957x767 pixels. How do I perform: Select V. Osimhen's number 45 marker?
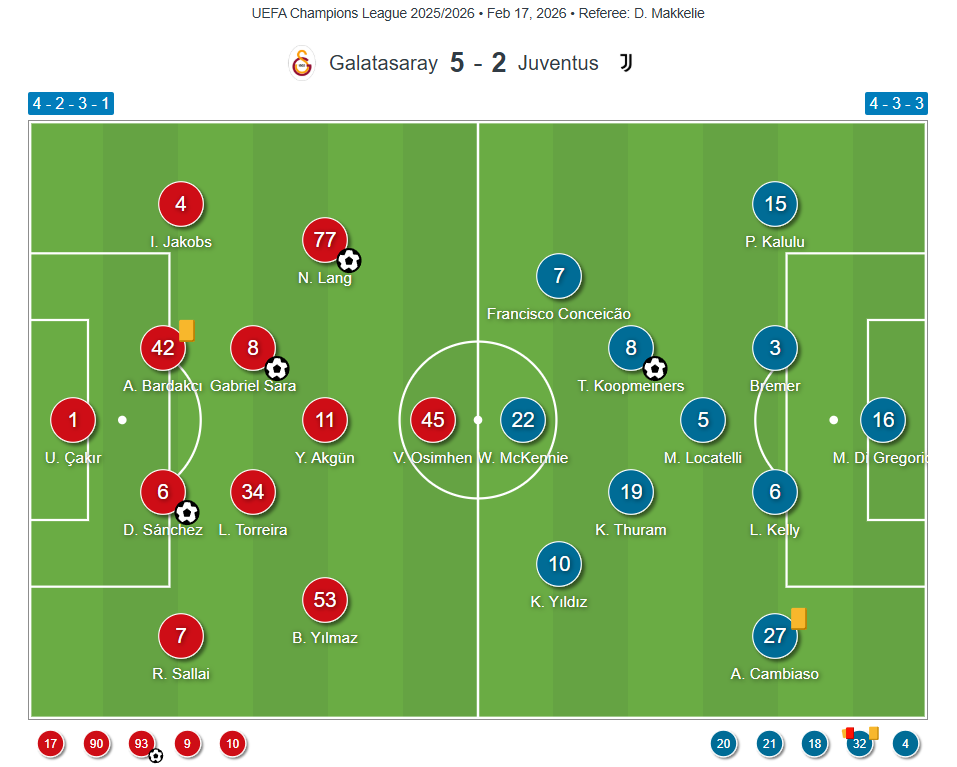point(433,420)
